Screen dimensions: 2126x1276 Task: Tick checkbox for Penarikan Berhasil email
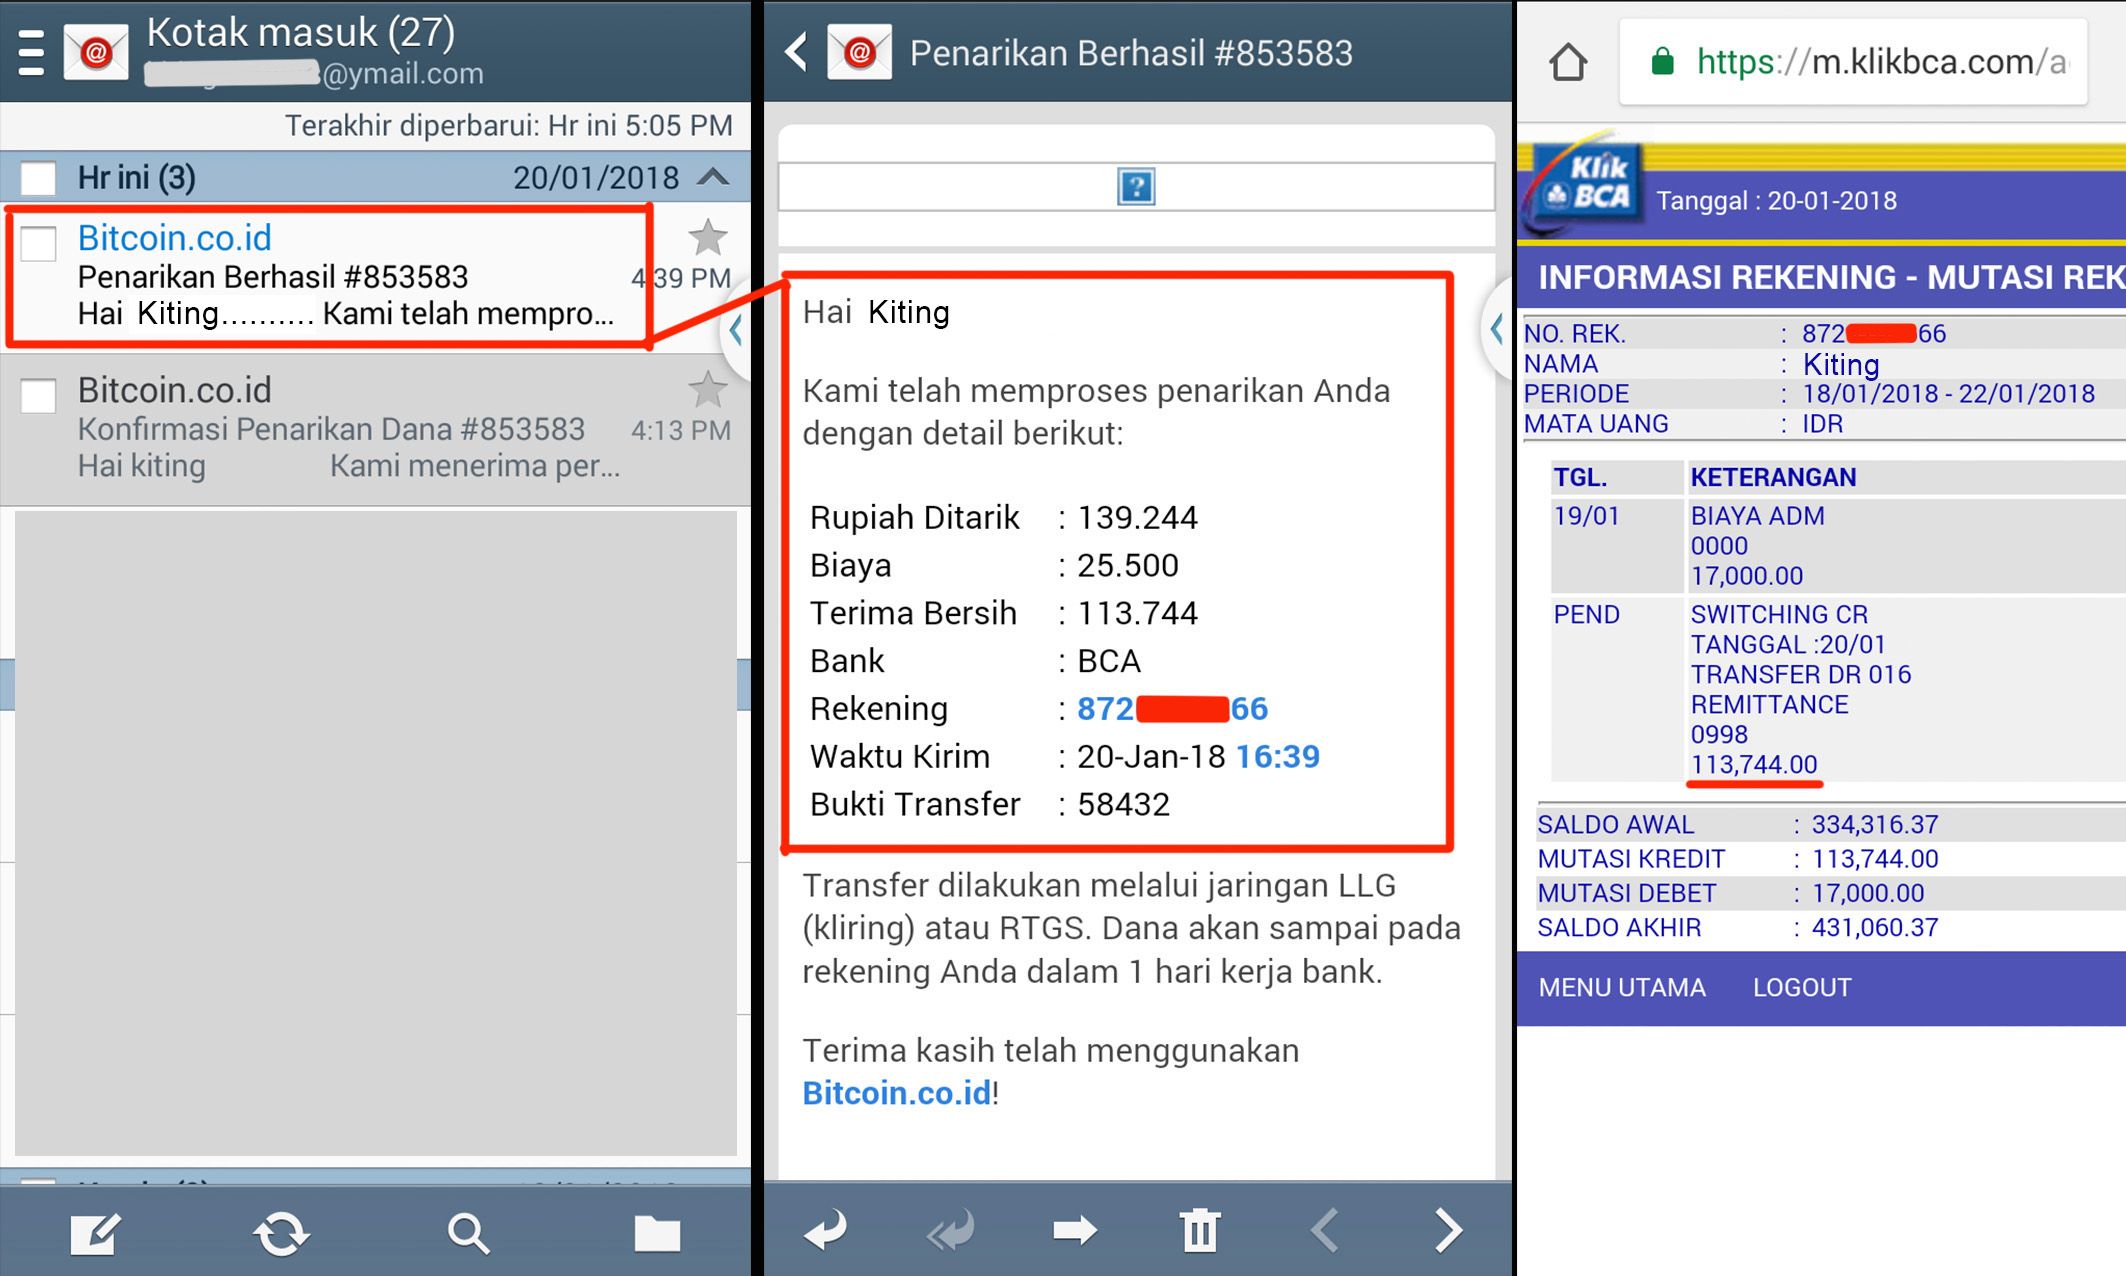pos(38,243)
